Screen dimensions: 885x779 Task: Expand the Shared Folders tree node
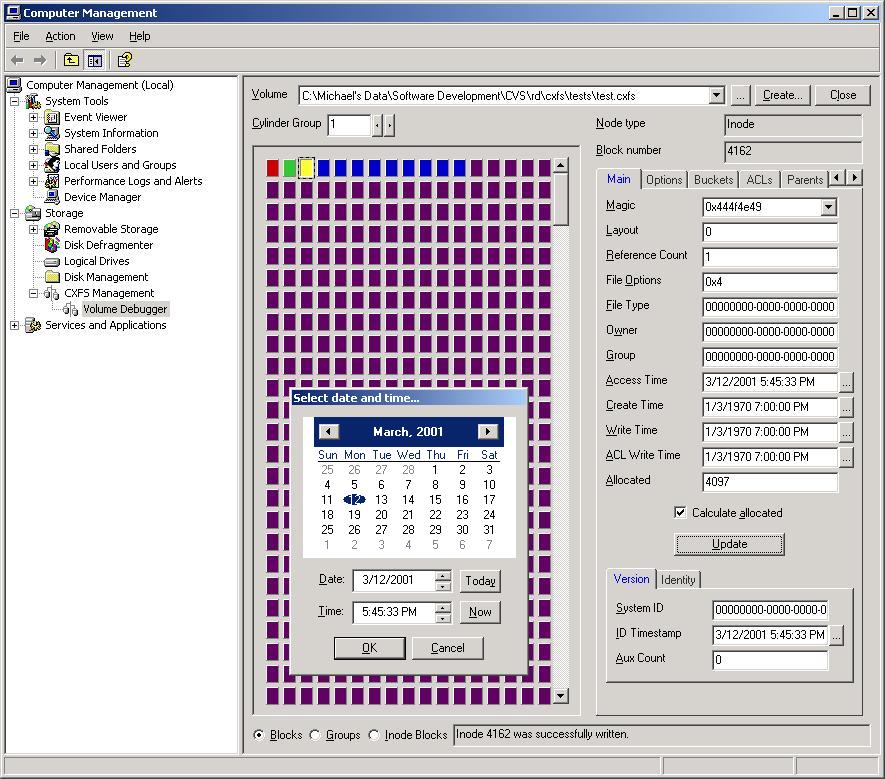[x=33, y=150]
